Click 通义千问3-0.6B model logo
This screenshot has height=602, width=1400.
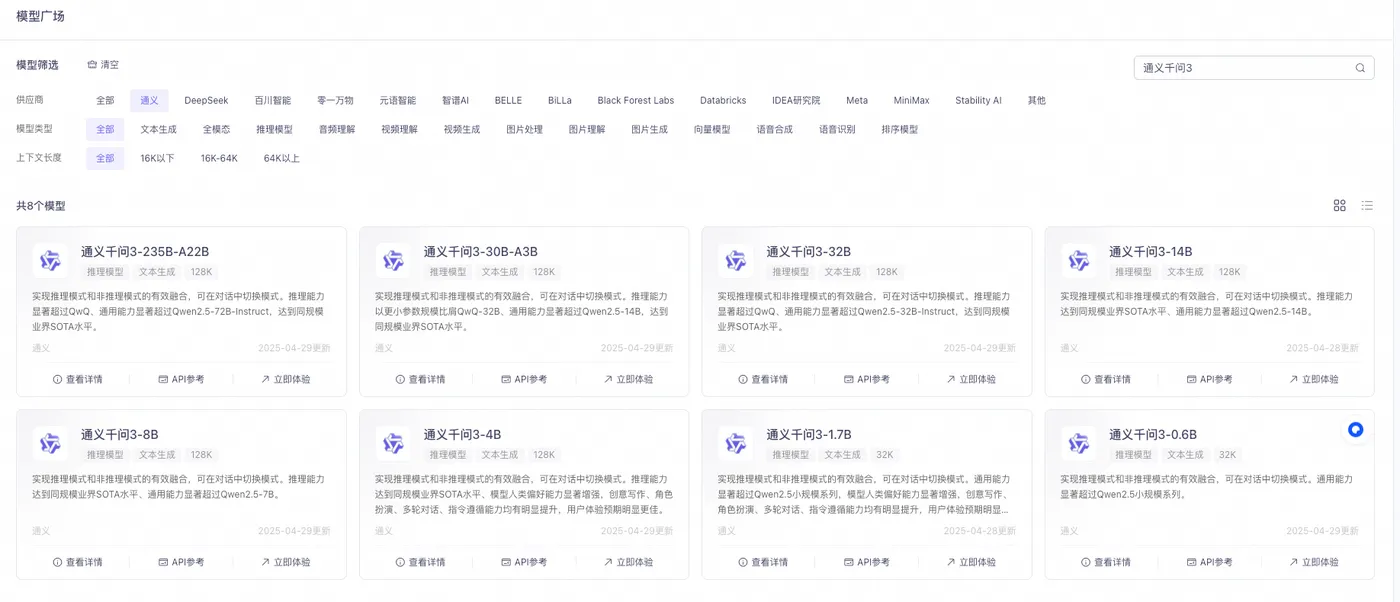tap(1078, 444)
